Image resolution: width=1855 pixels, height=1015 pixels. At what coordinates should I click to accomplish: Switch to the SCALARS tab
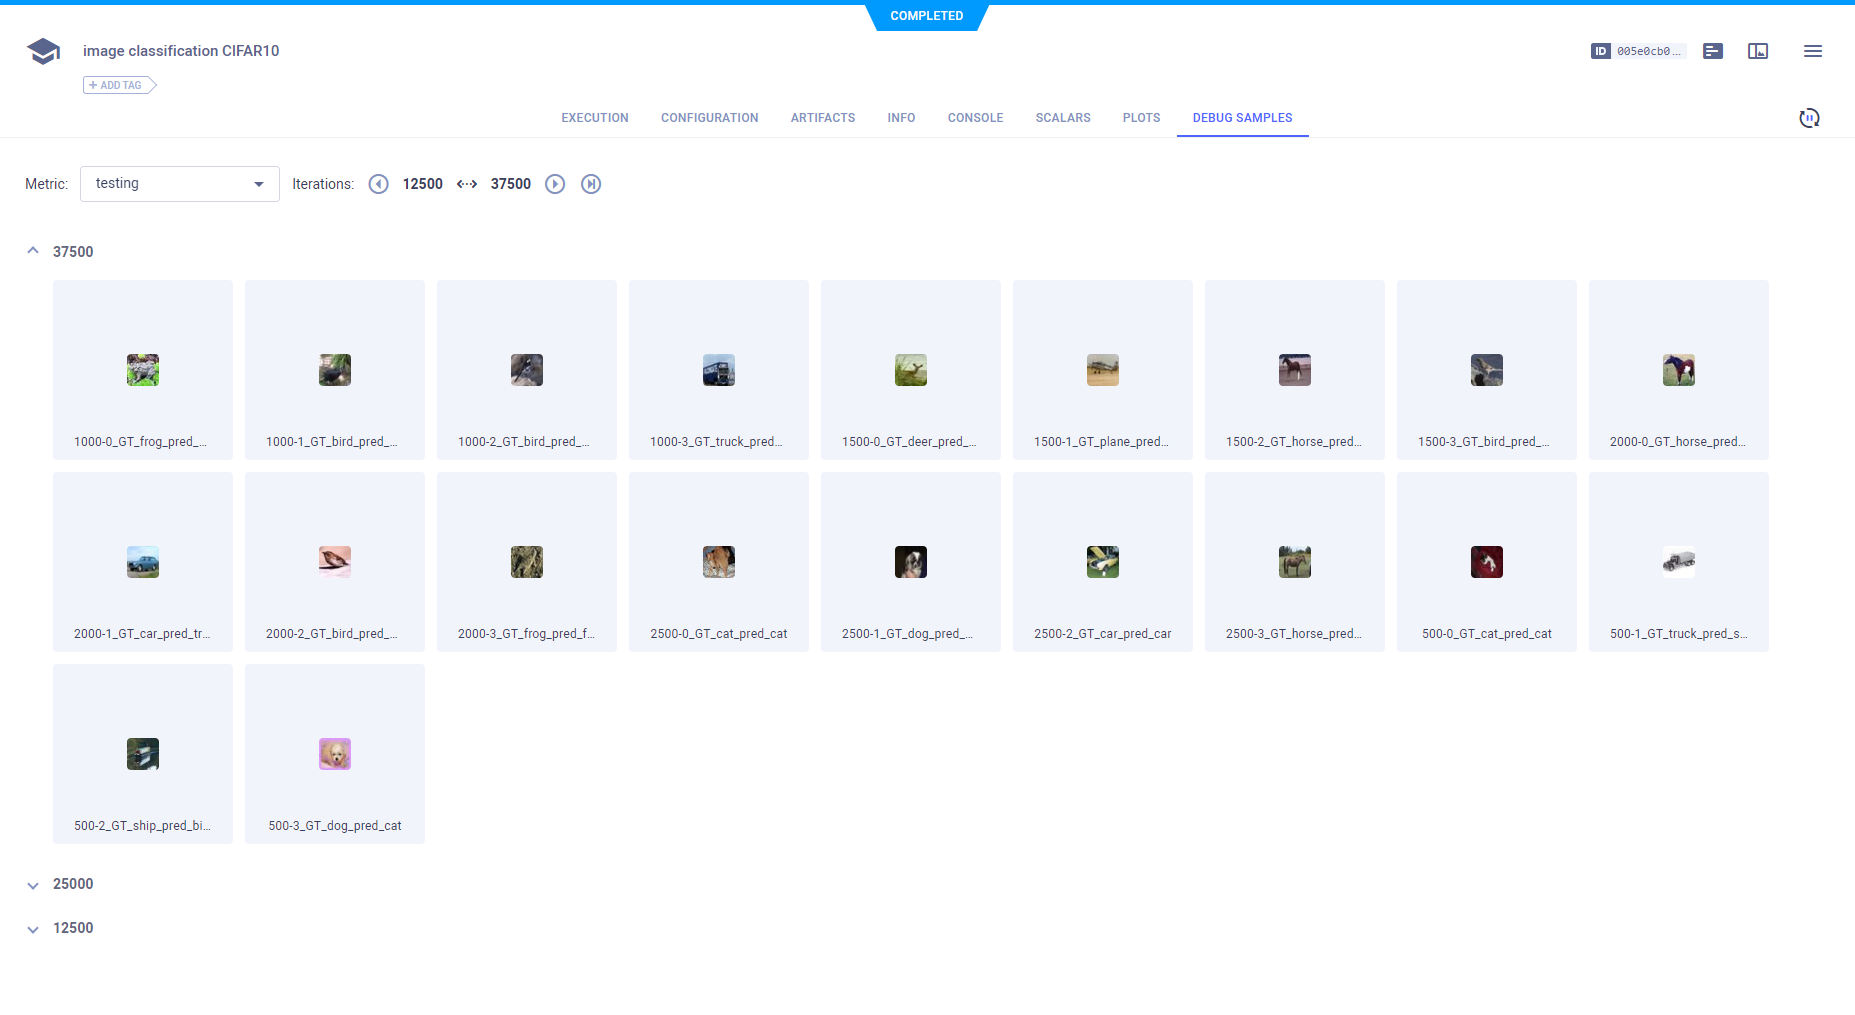pyautogui.click(x=1062, y=118)
